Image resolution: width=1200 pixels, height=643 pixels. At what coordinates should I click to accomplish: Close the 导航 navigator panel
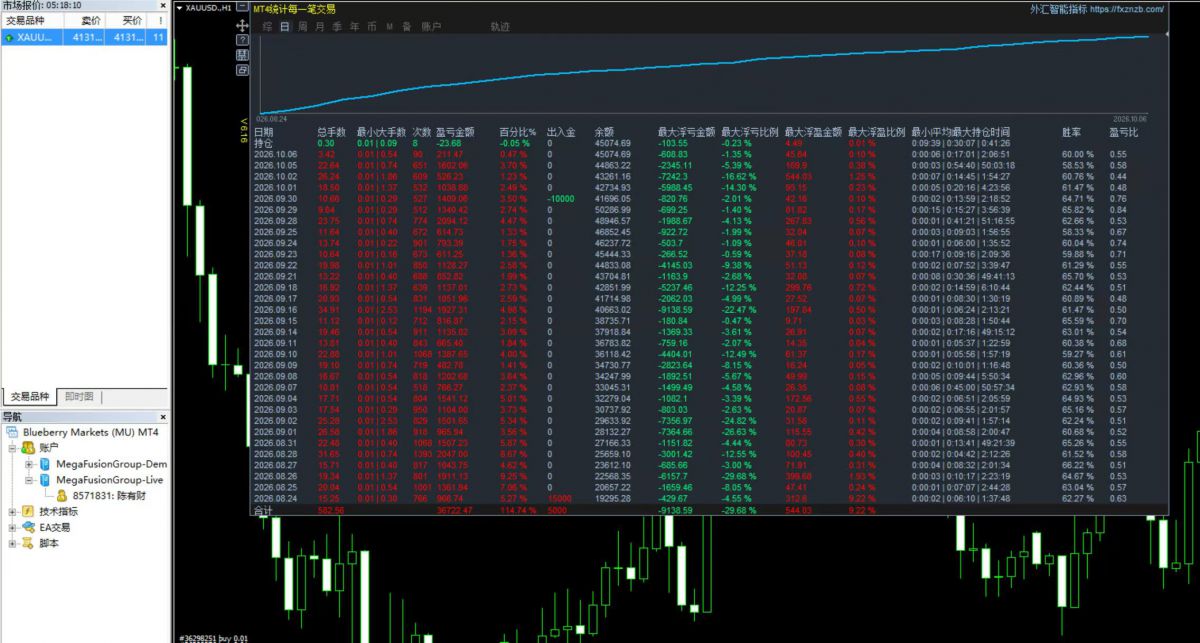[162, 416]
